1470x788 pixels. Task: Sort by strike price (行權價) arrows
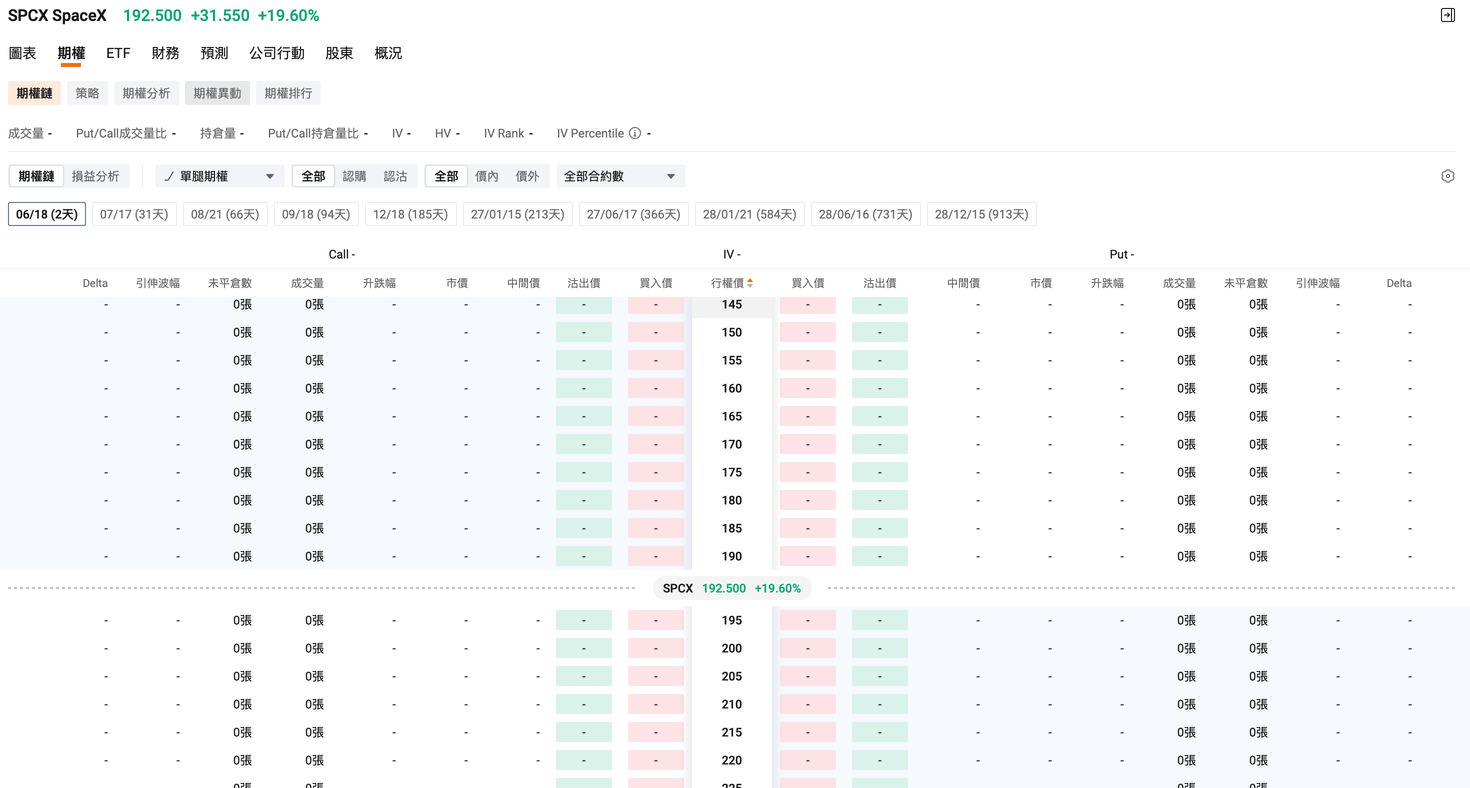750,283
